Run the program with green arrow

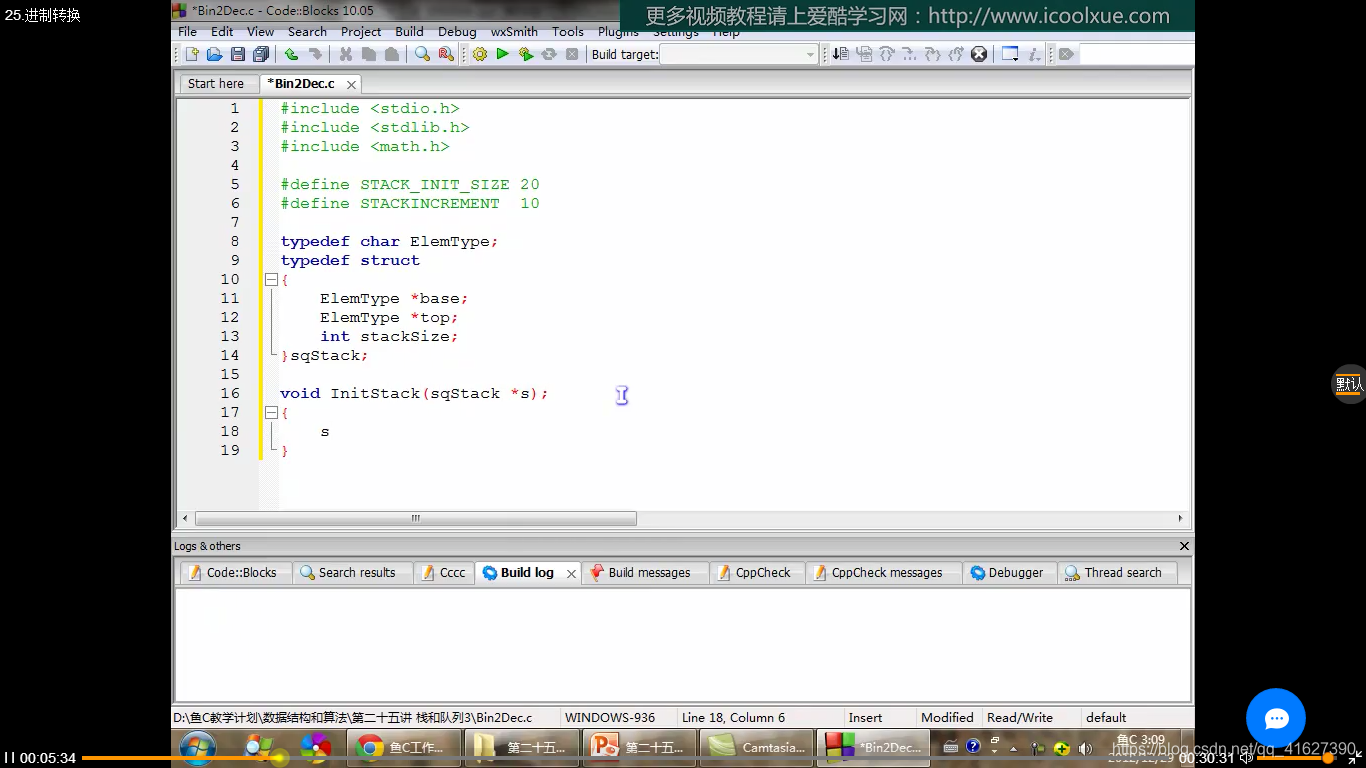pyautogui.click(x=503, y=54)
